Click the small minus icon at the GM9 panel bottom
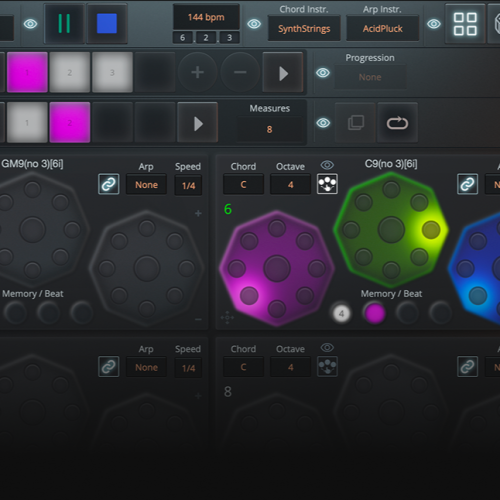This screenshot has width=500, height=500. [x=198, y=319]
